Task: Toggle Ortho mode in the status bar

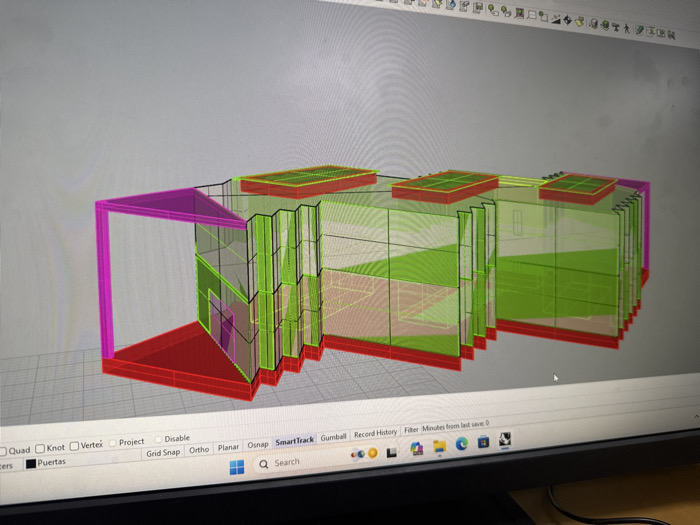Action: point(199,450)
